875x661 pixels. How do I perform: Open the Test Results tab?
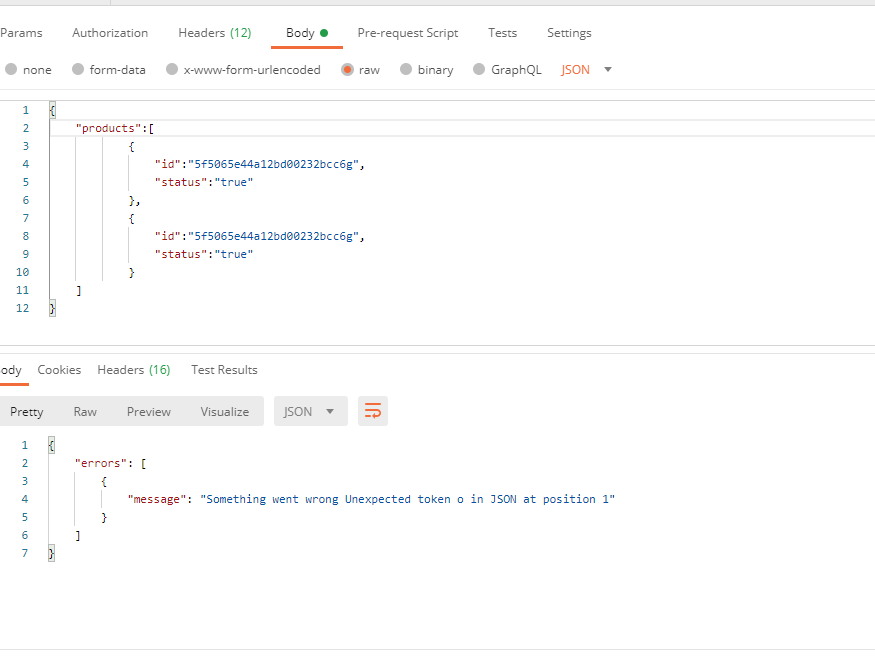[224, 370]
